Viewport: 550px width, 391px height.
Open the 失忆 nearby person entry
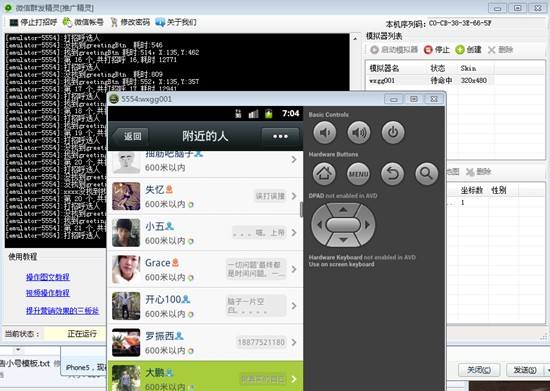pos(205,196)
